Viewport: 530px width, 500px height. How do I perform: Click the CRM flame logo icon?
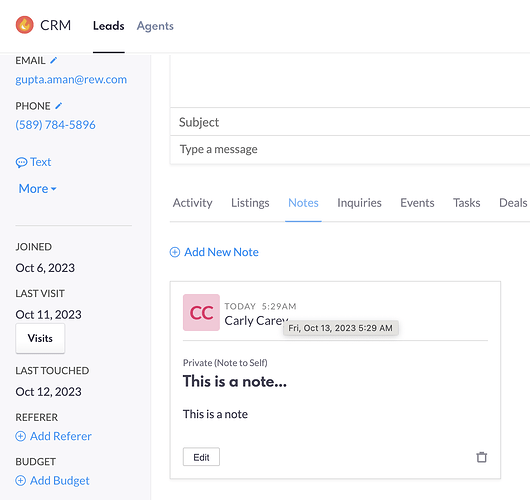[25, 25]
